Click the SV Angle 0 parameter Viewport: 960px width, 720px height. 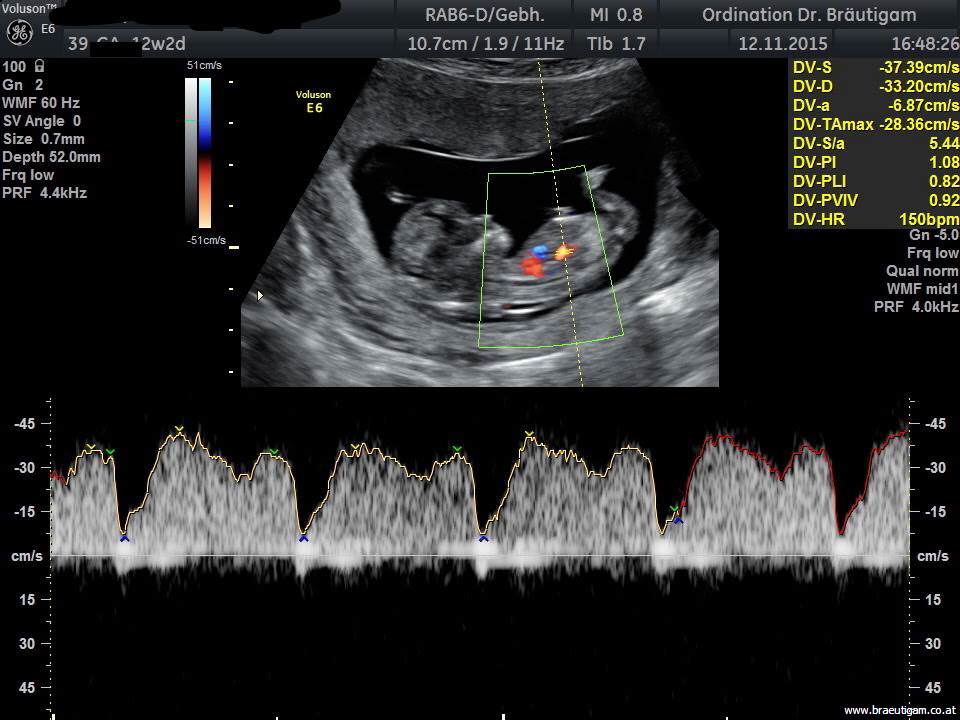[x=42, y=121]
